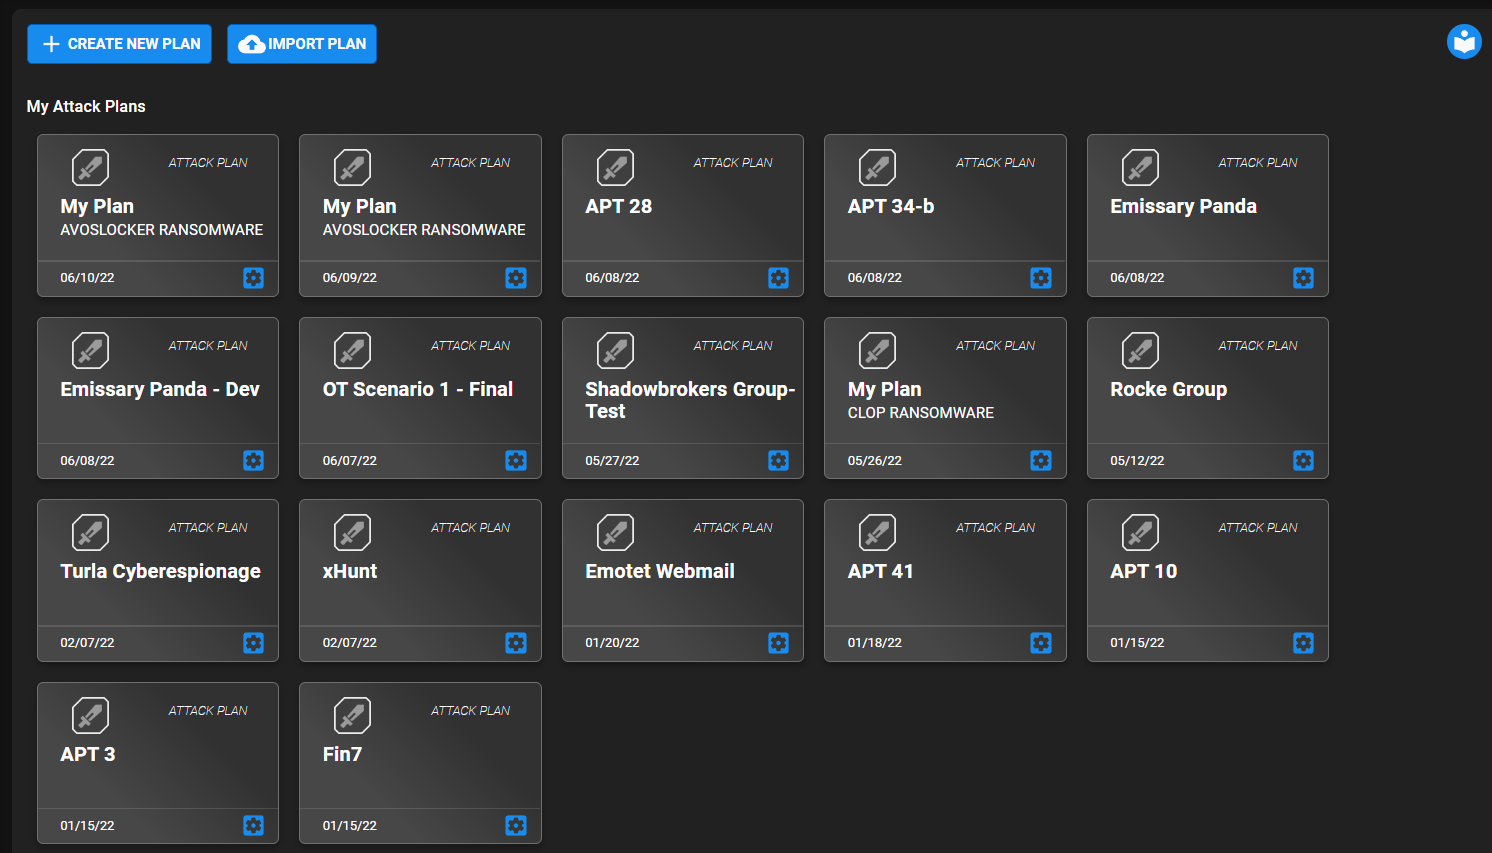Click the sword icon on Emissary Panda card
The image size is (1492, 853).
point(1140,167)
